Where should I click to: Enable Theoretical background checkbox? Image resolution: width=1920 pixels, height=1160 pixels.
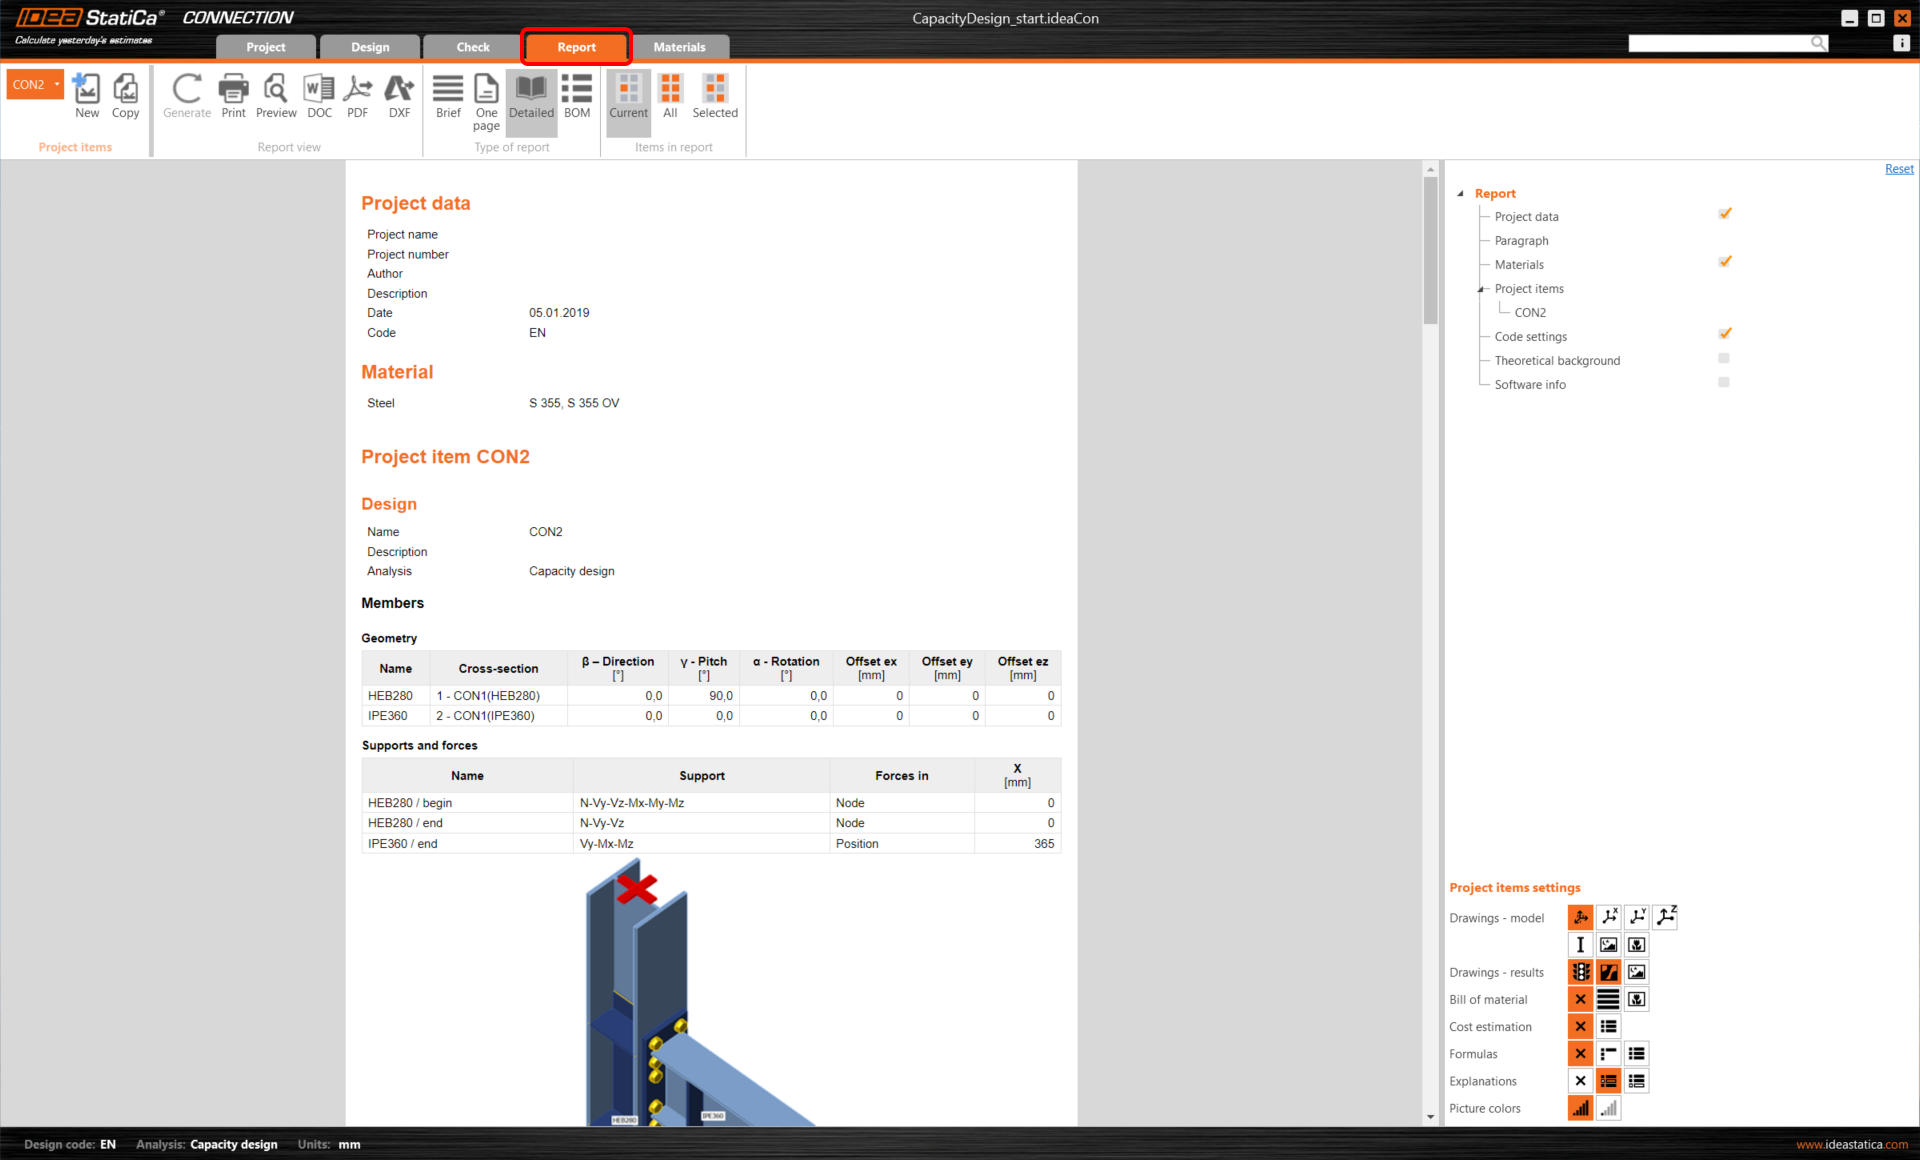click(1724, 358)
